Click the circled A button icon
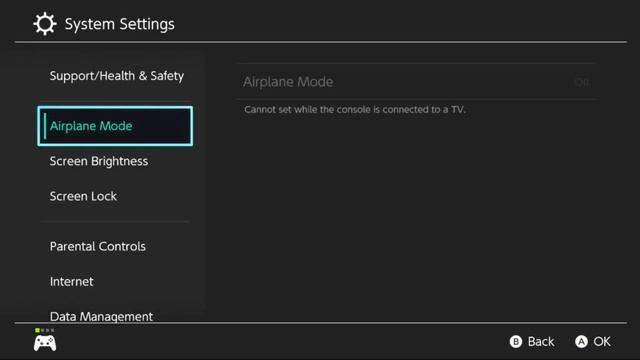 [581, 342]
